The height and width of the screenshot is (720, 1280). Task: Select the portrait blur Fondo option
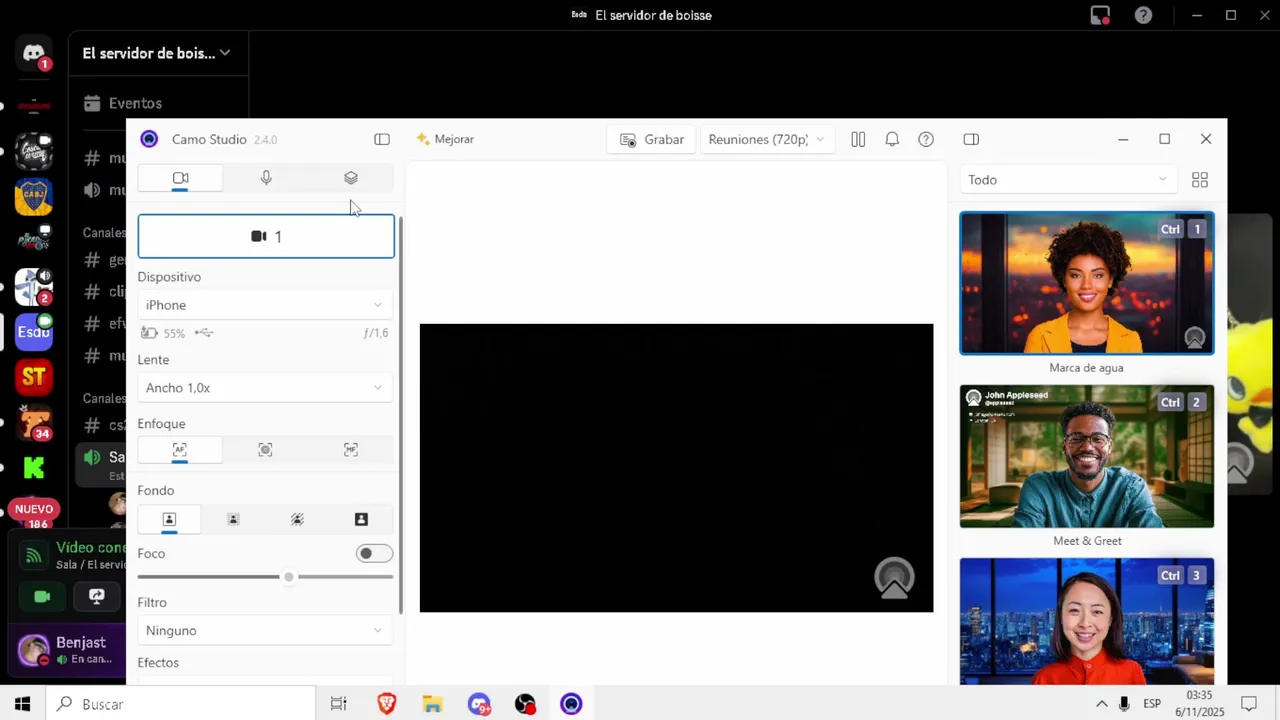click(233, 519)
